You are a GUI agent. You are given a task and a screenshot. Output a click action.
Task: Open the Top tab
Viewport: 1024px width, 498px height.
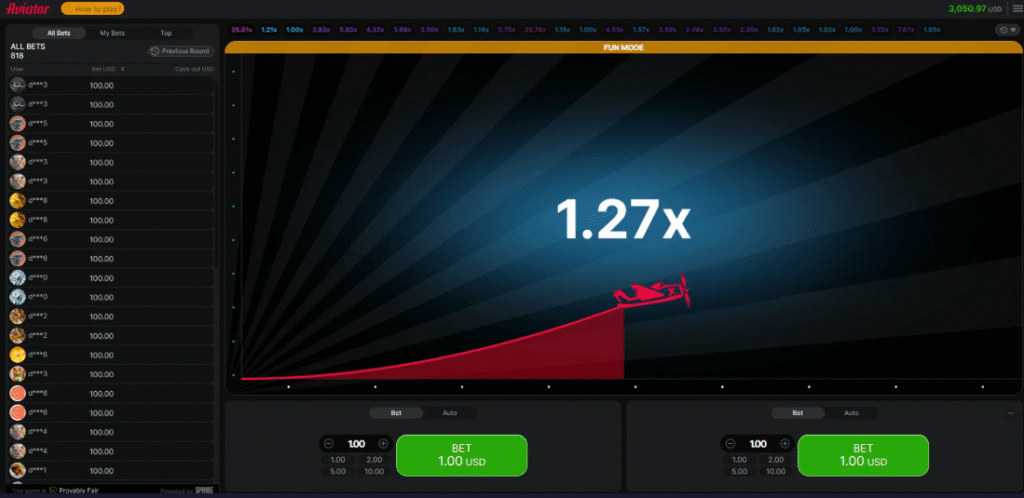(166, 33)
